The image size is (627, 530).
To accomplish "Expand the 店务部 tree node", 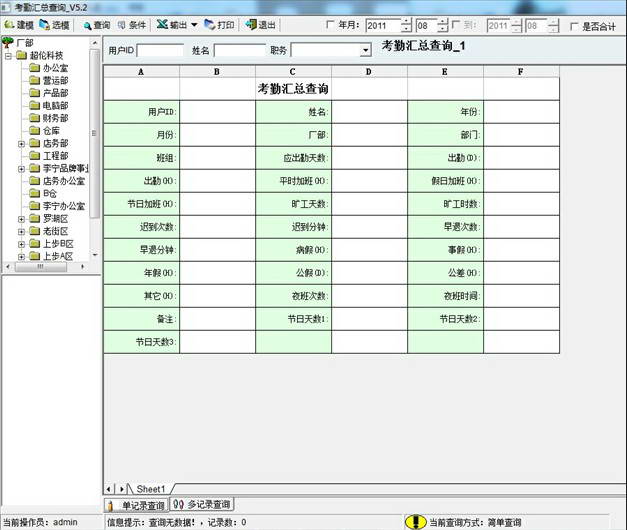I will point(21,144).
